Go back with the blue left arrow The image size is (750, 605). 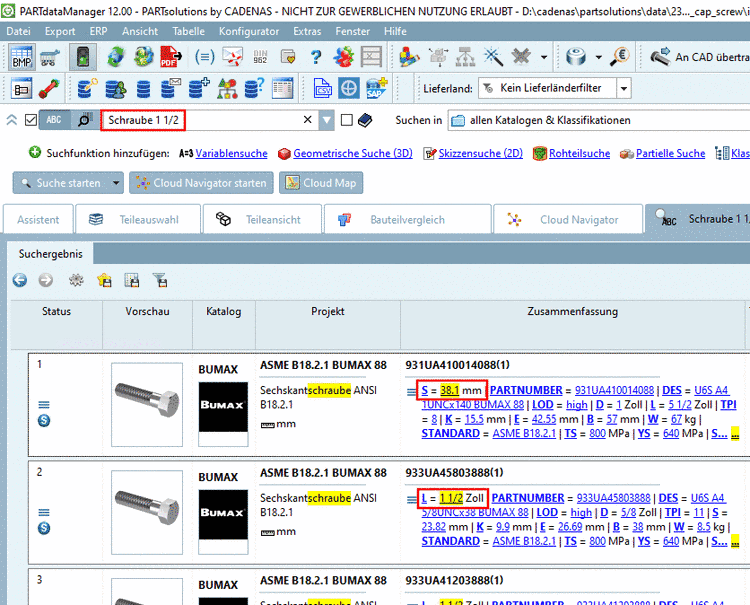[x=20, y=280]
